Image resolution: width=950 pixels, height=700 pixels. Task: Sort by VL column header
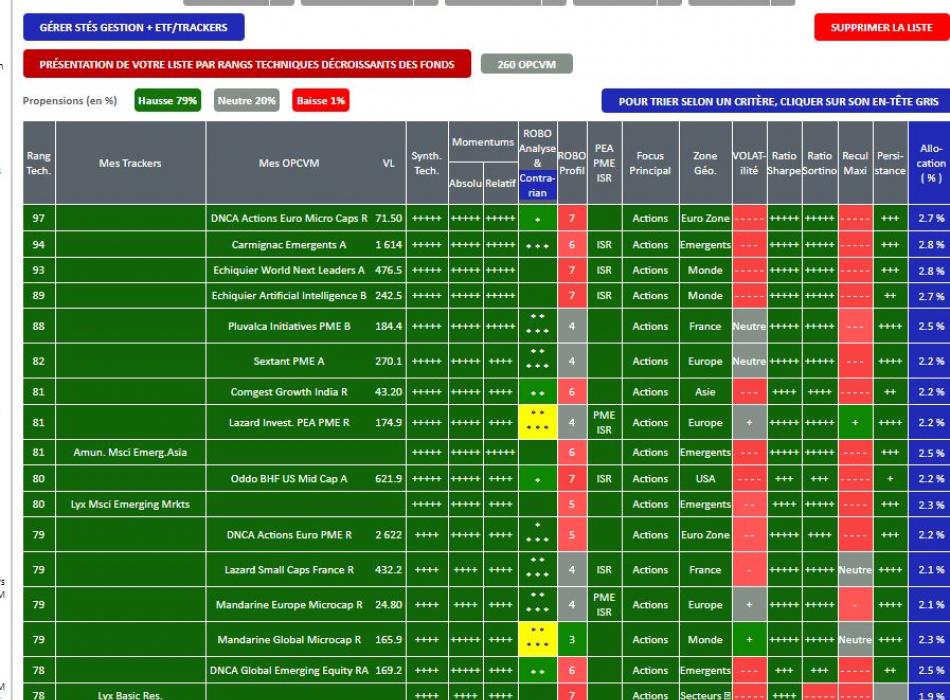388,163
